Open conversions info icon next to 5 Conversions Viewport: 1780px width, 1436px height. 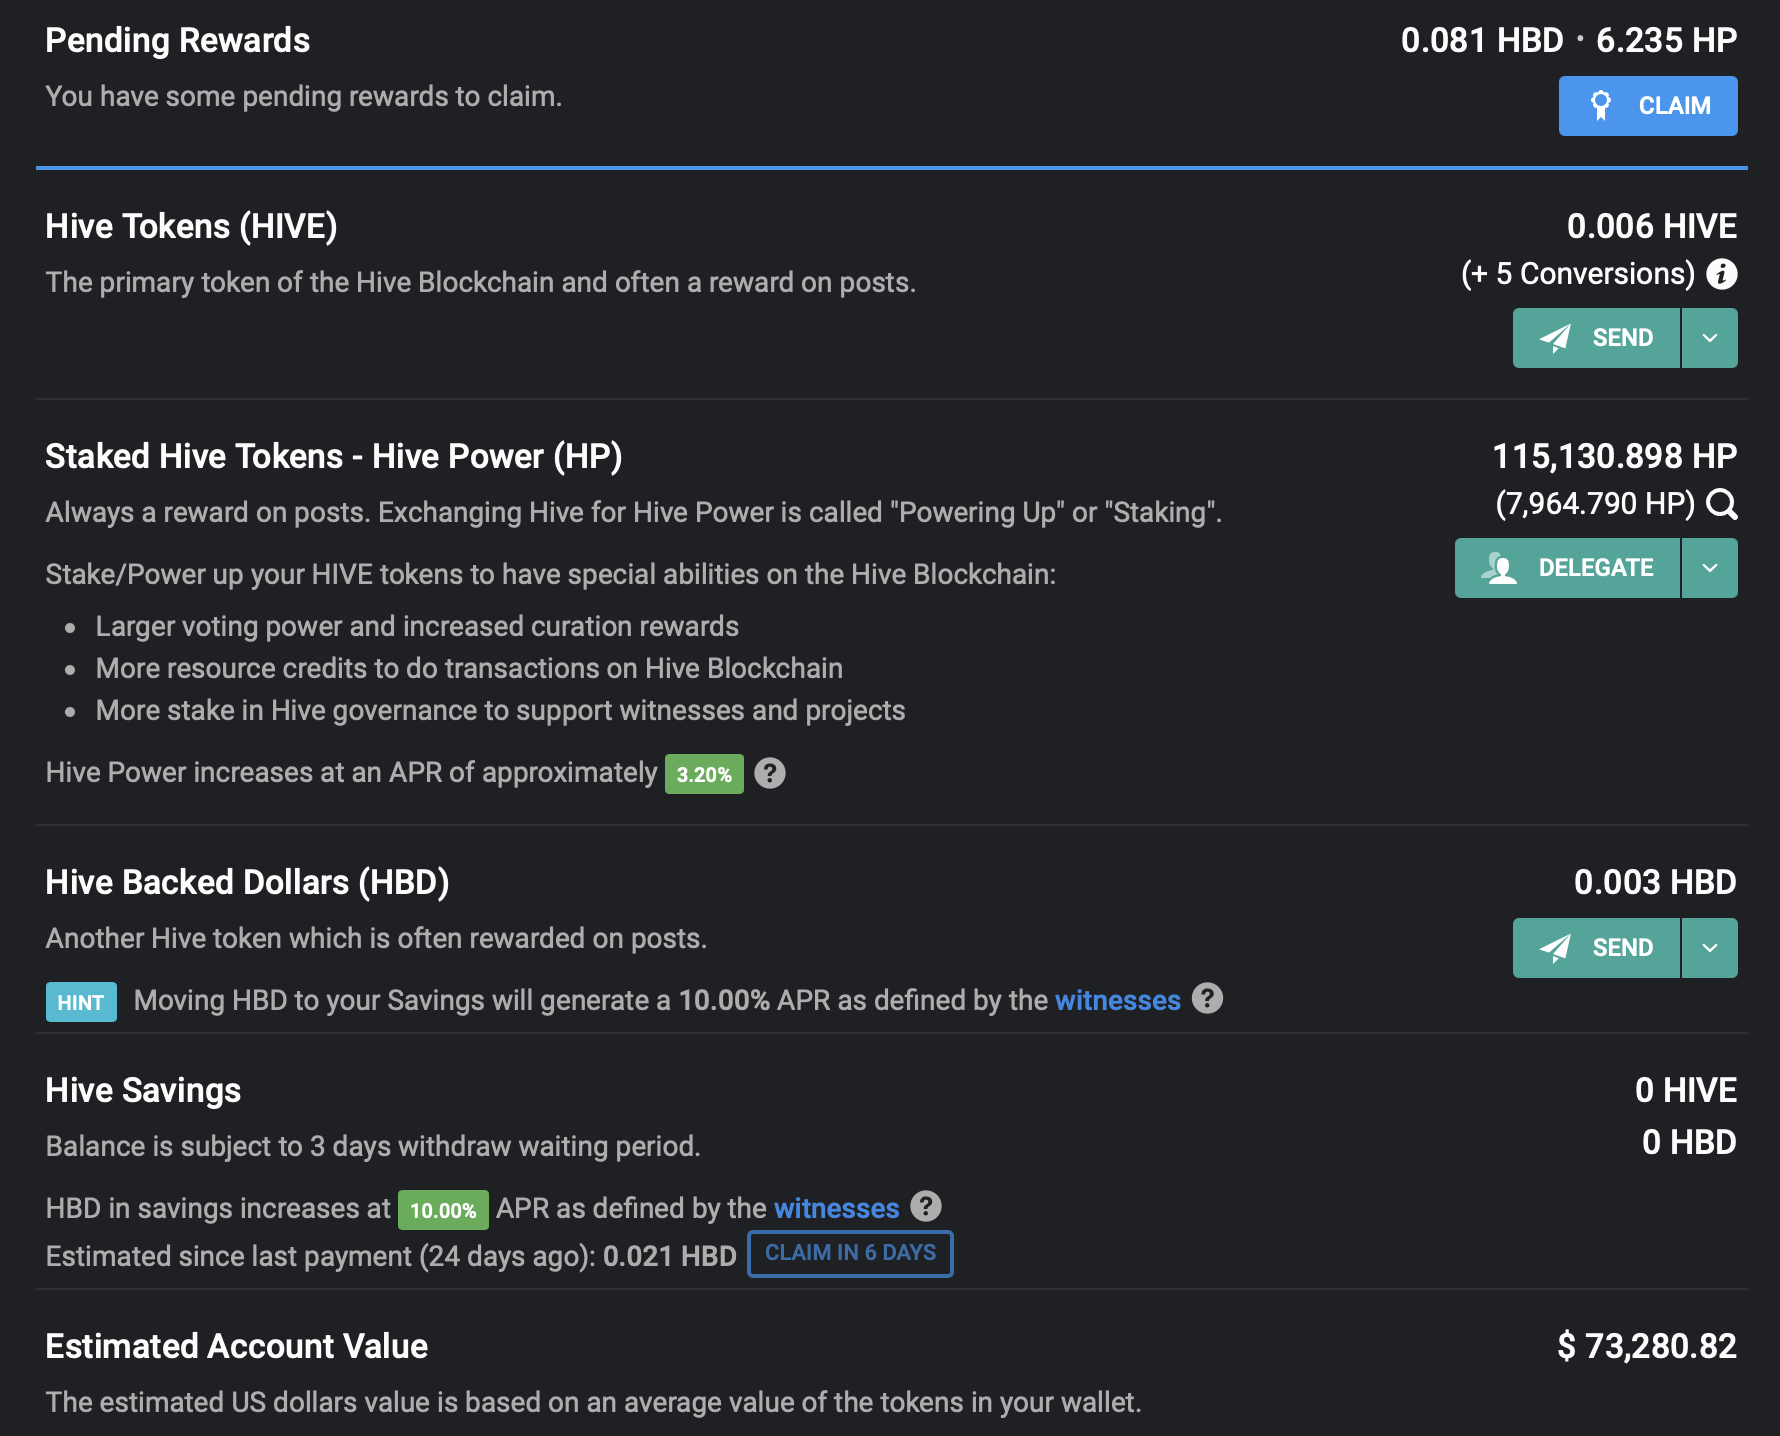click(1721, 274)
